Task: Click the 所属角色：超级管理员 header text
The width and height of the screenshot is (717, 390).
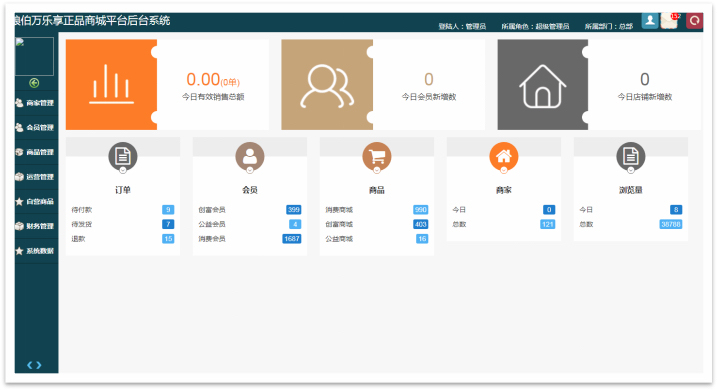Action: tap(535, 27)
